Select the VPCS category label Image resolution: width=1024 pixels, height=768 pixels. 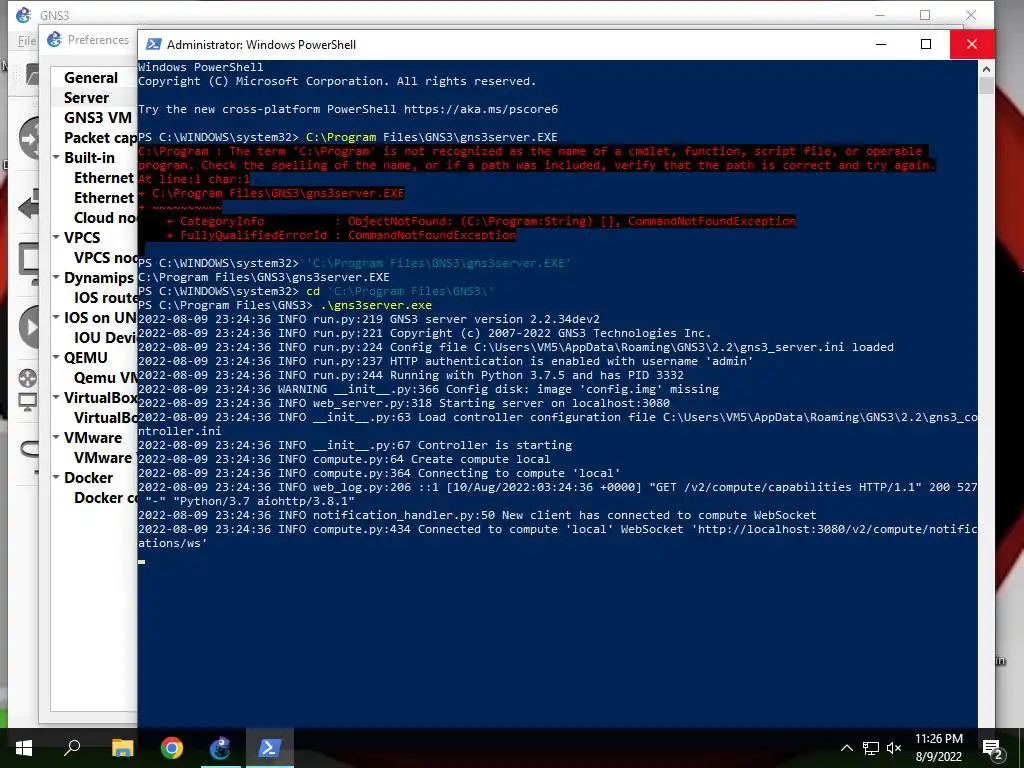click(x=82, y=238)
